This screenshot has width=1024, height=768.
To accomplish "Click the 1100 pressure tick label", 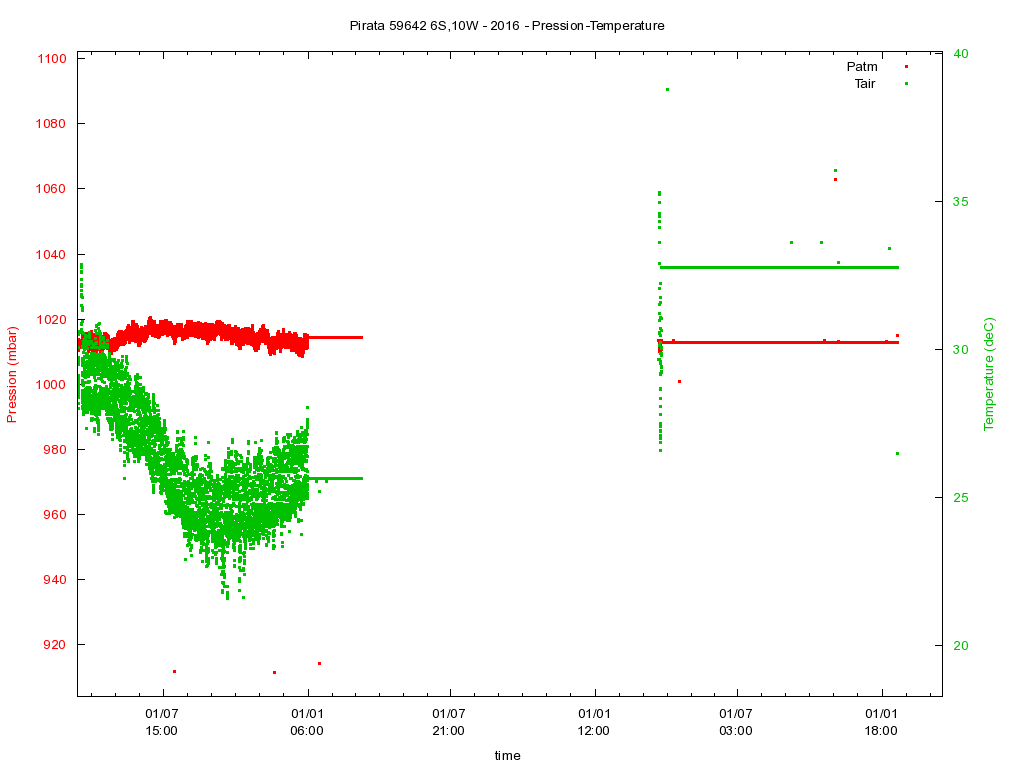I will coord(51,59).
